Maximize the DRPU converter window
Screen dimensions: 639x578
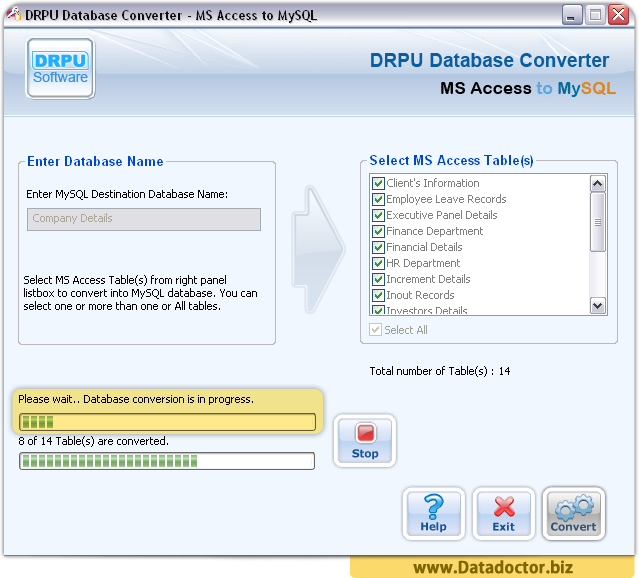pyautogui.click(x=595, y=15)
